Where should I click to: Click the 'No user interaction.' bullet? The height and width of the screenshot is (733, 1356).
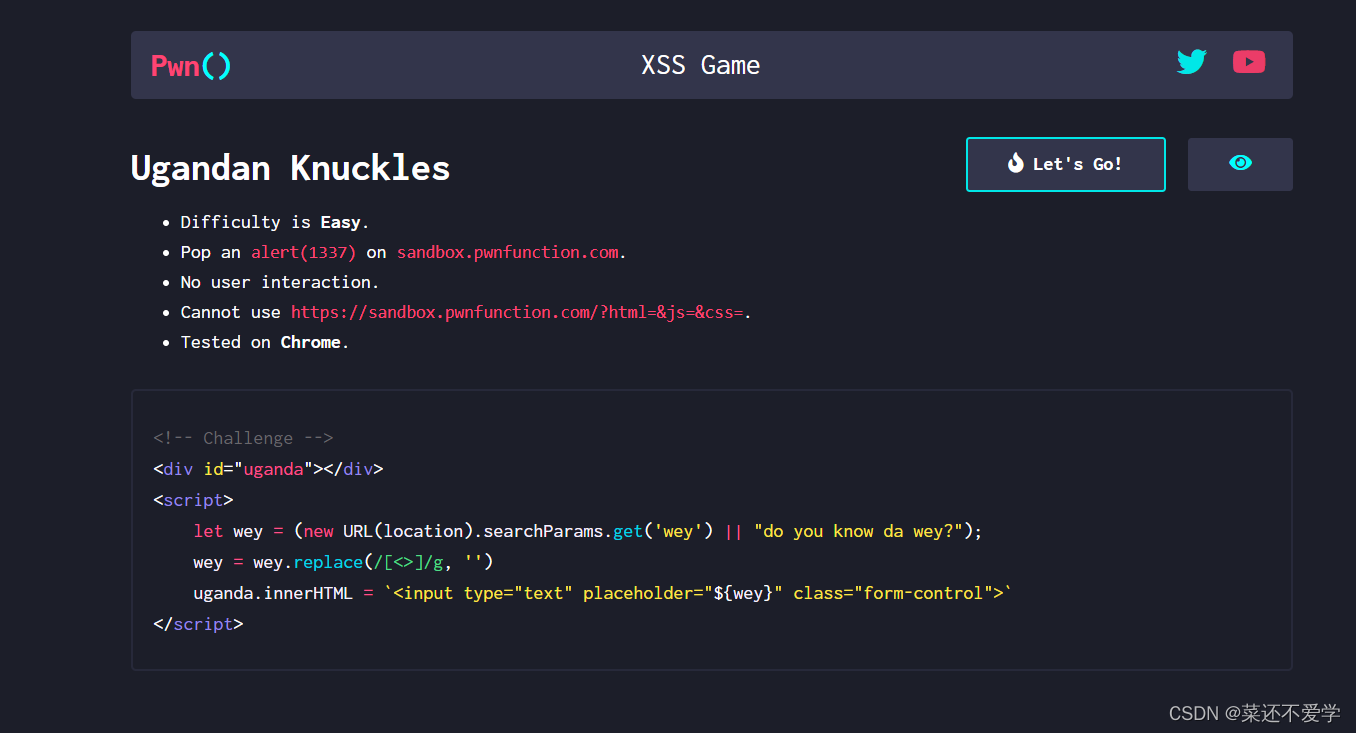tap(280, 282)
